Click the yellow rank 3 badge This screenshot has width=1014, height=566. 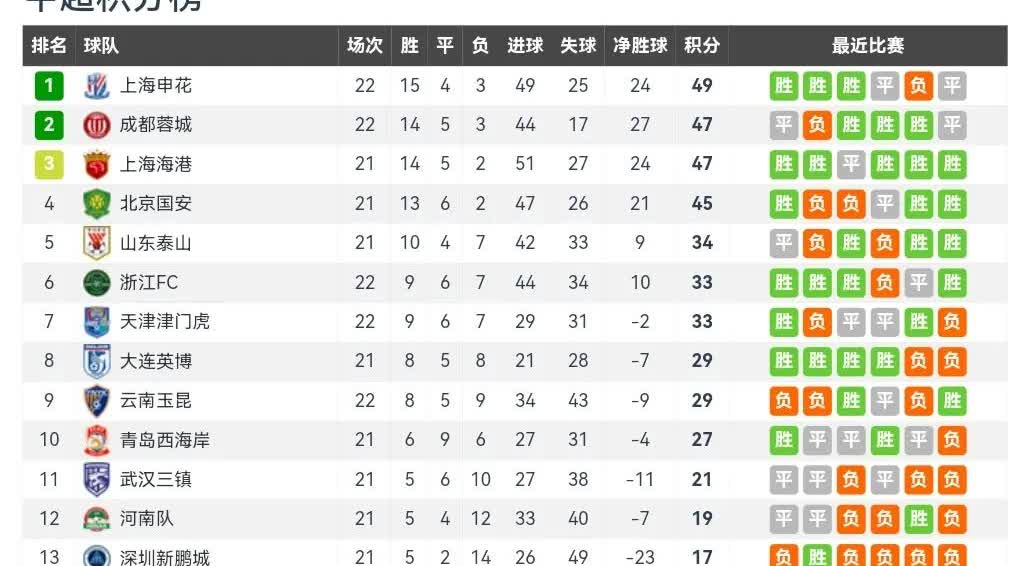[x=49, y=164]
